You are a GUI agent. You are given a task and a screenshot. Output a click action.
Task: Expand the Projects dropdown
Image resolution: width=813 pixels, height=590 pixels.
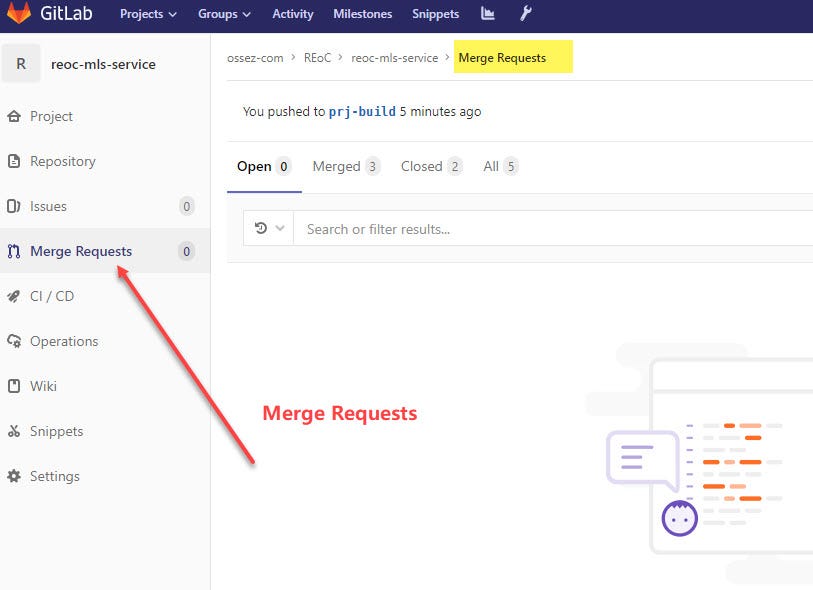[147, 14]
